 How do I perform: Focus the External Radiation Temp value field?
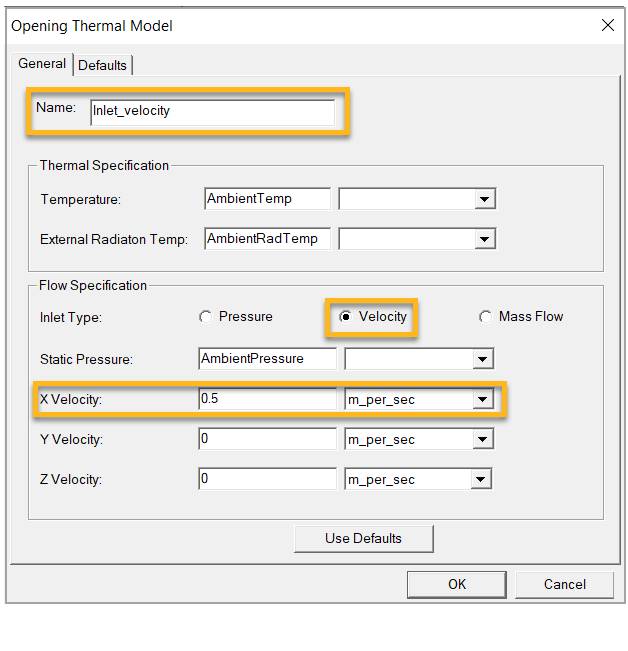(267, 239)
